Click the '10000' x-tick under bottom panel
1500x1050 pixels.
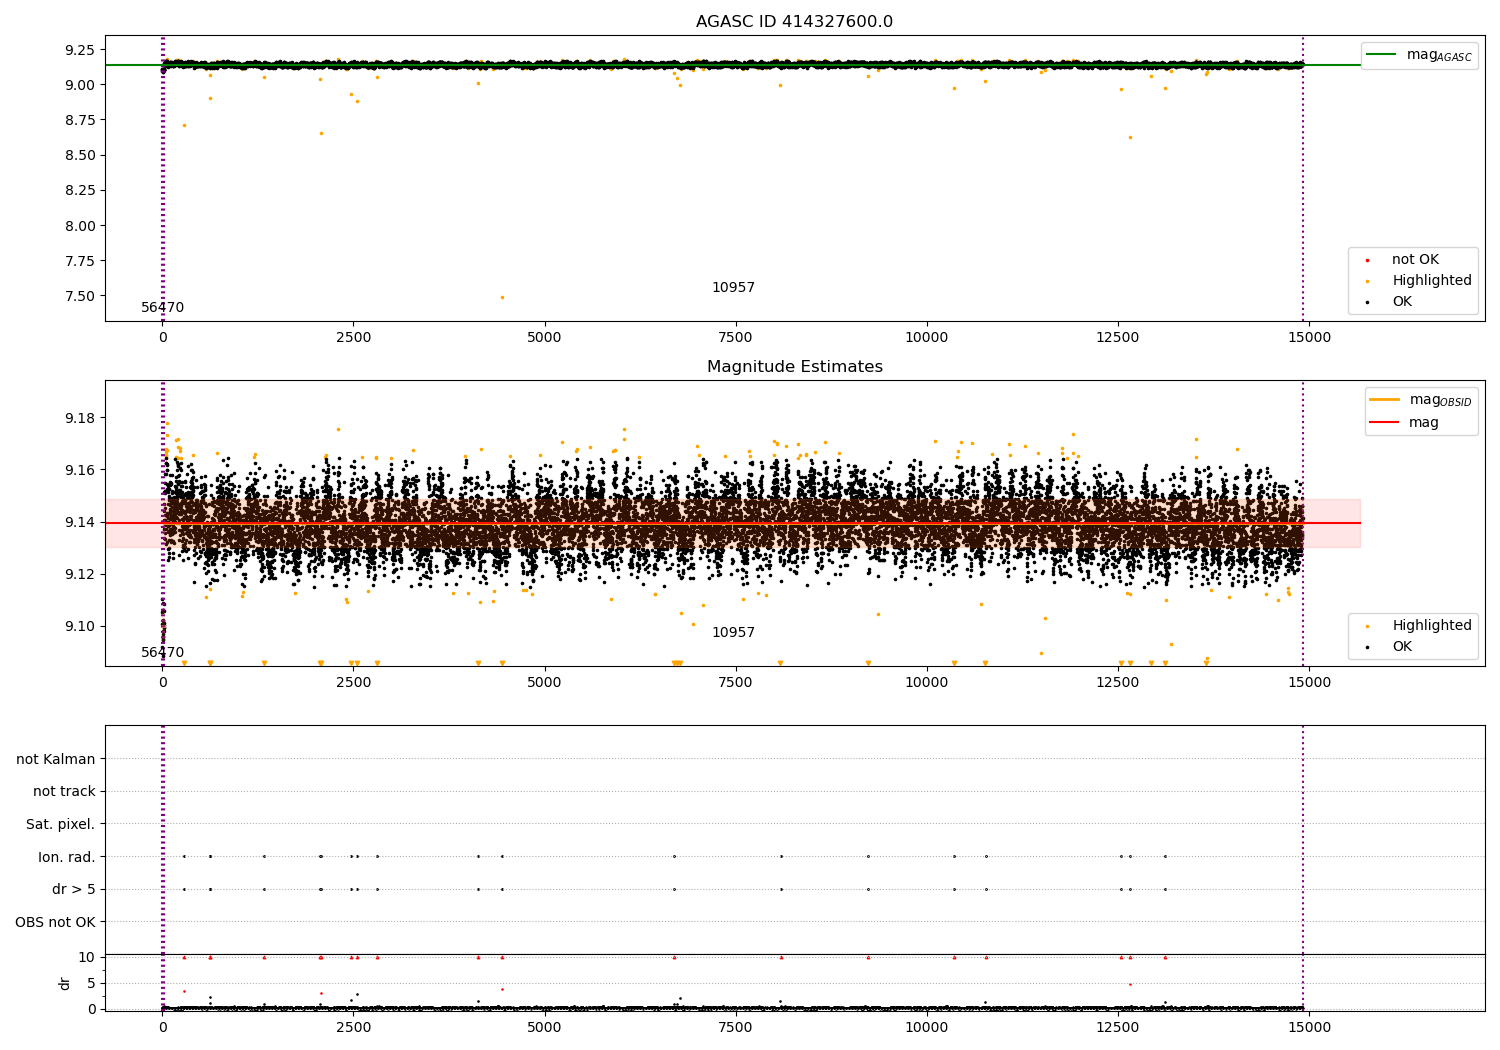click(x=927, y=1028)
